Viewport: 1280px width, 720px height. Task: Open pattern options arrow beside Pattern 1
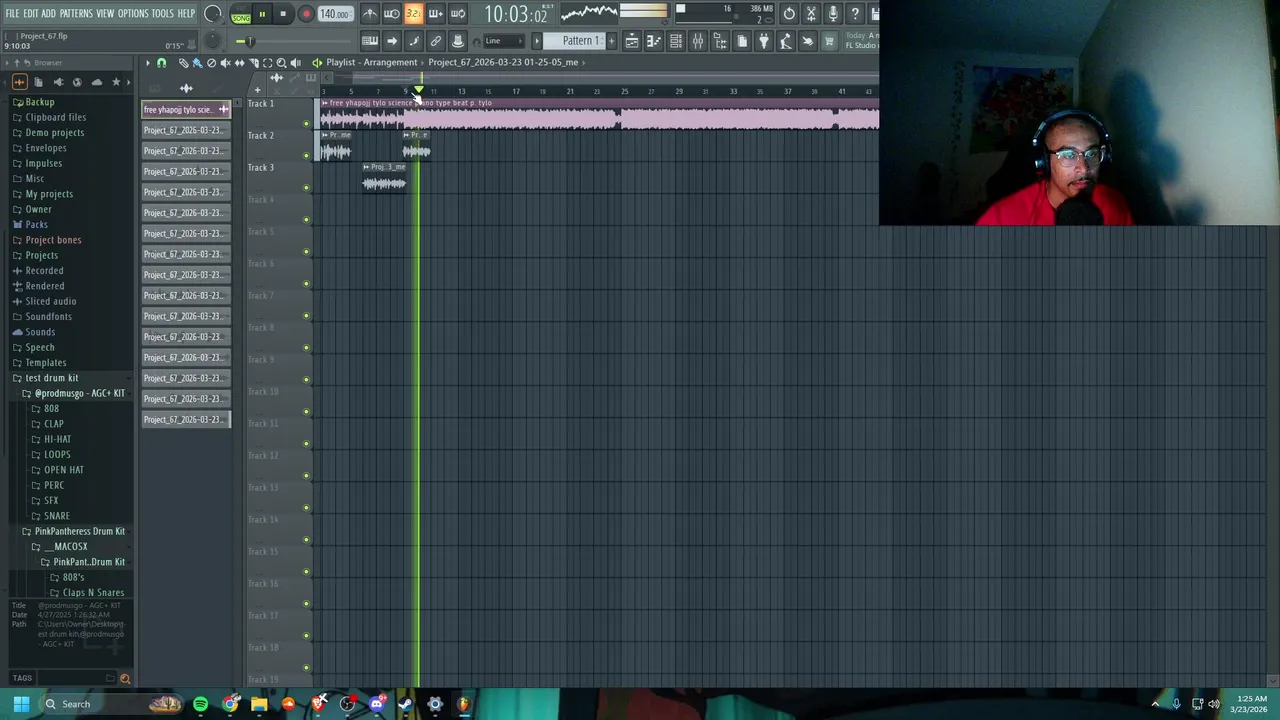(x=537, y=41)
